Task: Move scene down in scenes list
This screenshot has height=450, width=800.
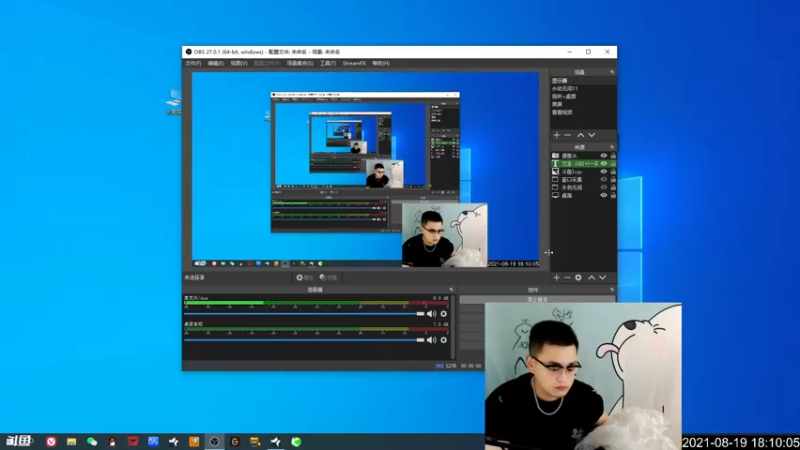Action: pyautogui.click(x=592, y=135)
